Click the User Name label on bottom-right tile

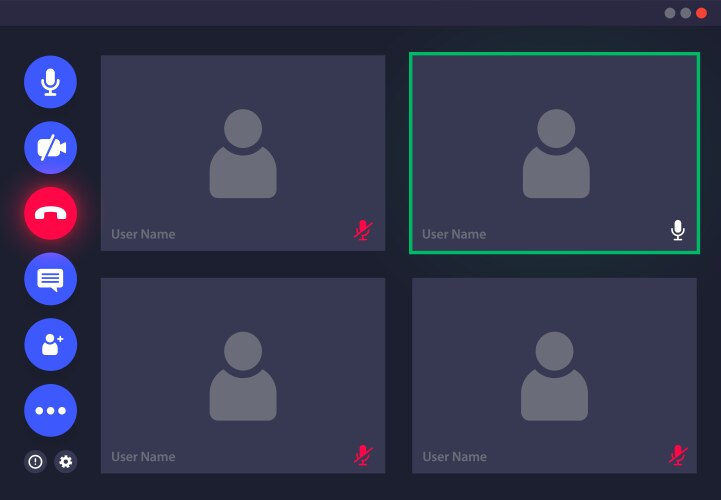(454, 457)
